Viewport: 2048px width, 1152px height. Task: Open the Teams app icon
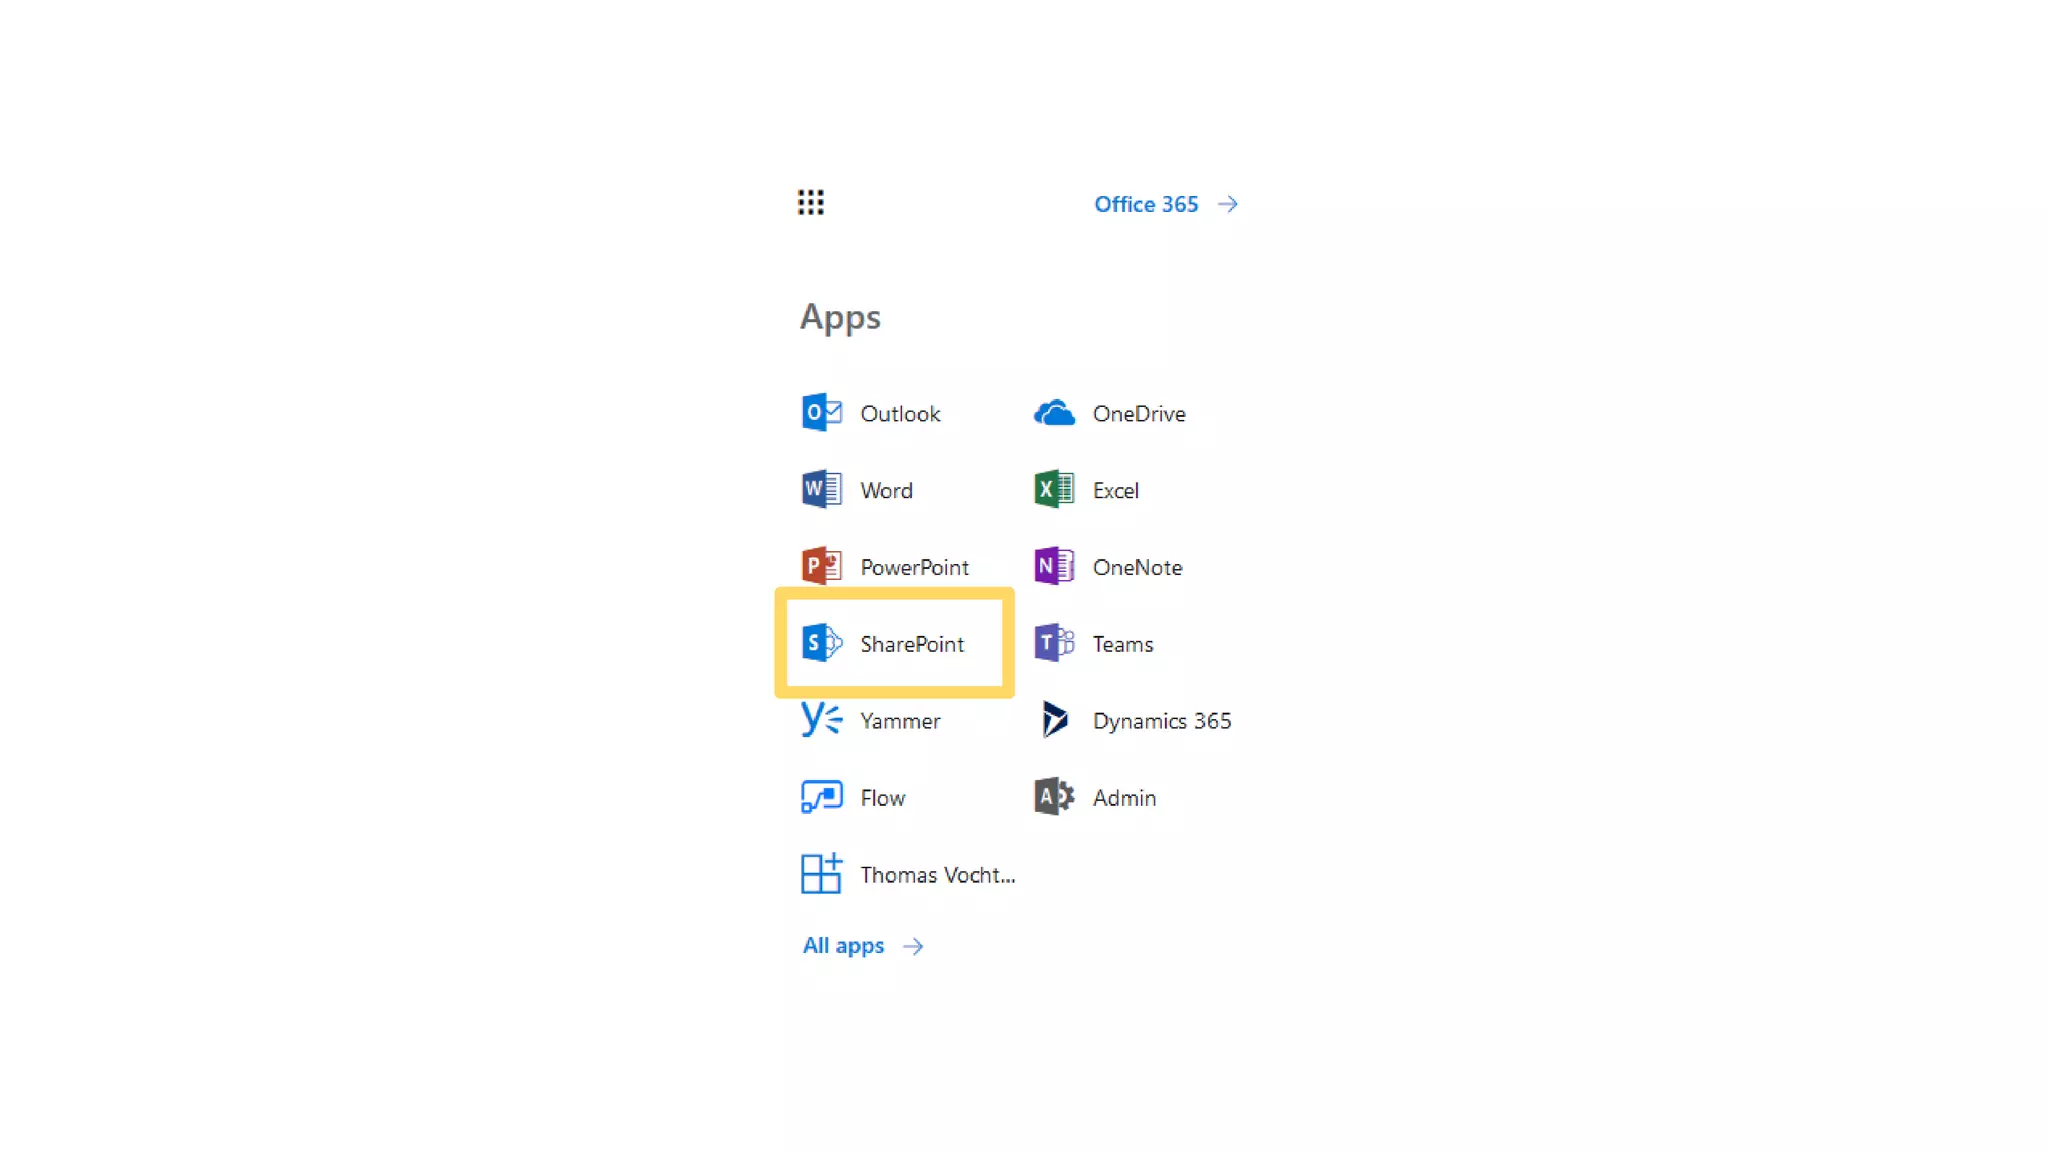click(1054, 643)
